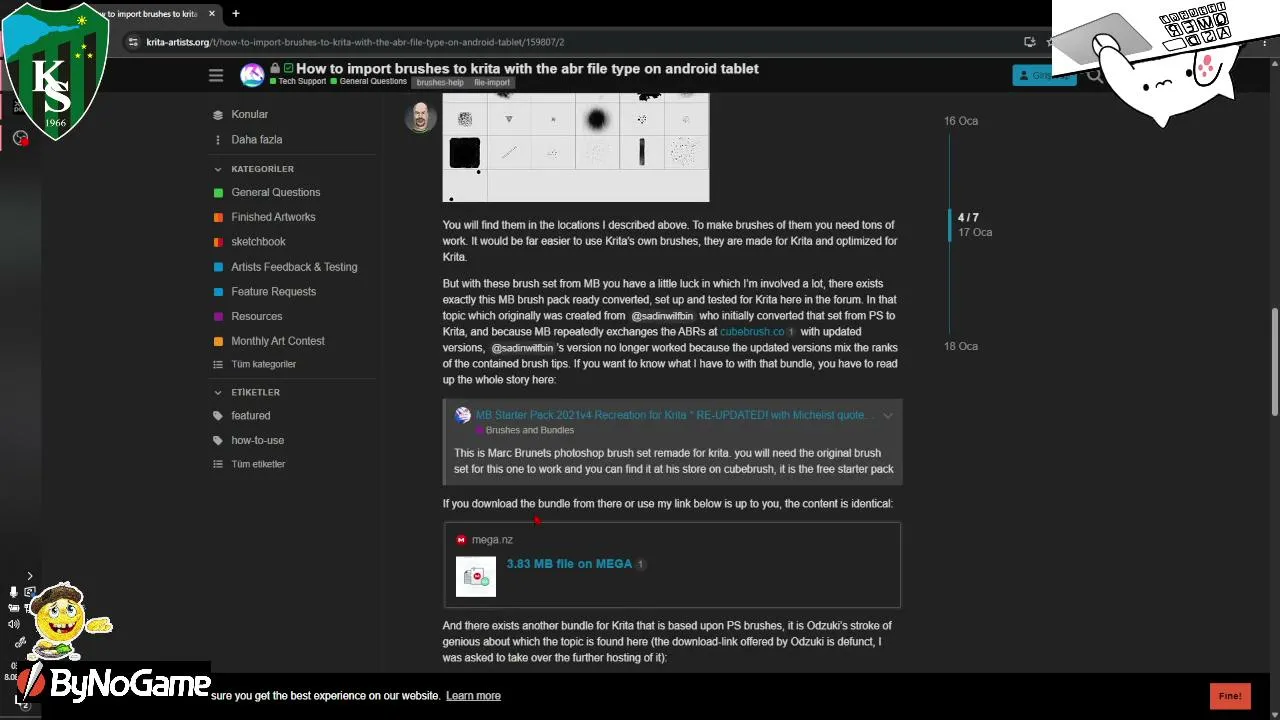The width and height of the screenshot is (1280, 720).
Task: Click the Krita Artists site logo
Action: click(x=252, y=75)
